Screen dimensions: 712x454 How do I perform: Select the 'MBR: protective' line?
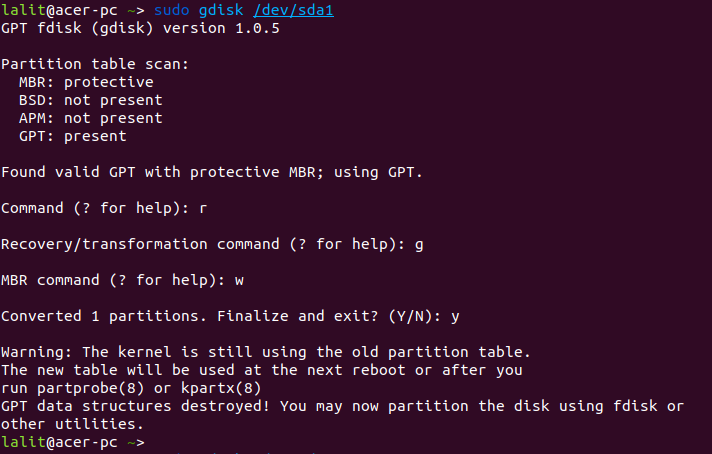[86, 82]
